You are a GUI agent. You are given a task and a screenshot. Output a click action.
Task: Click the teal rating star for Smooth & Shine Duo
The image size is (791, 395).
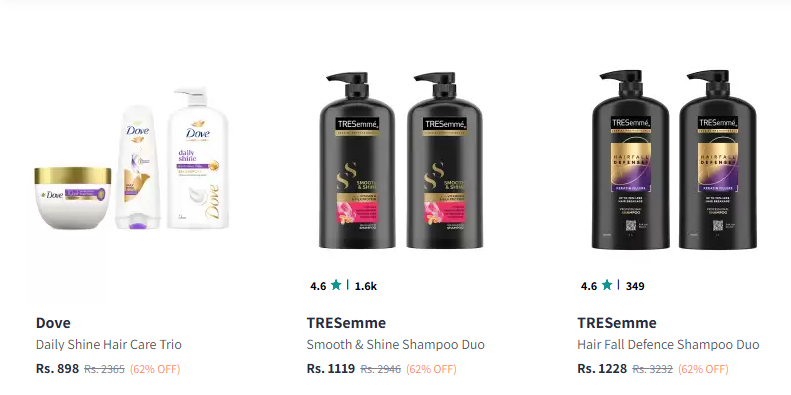click(x=336, y=285)
